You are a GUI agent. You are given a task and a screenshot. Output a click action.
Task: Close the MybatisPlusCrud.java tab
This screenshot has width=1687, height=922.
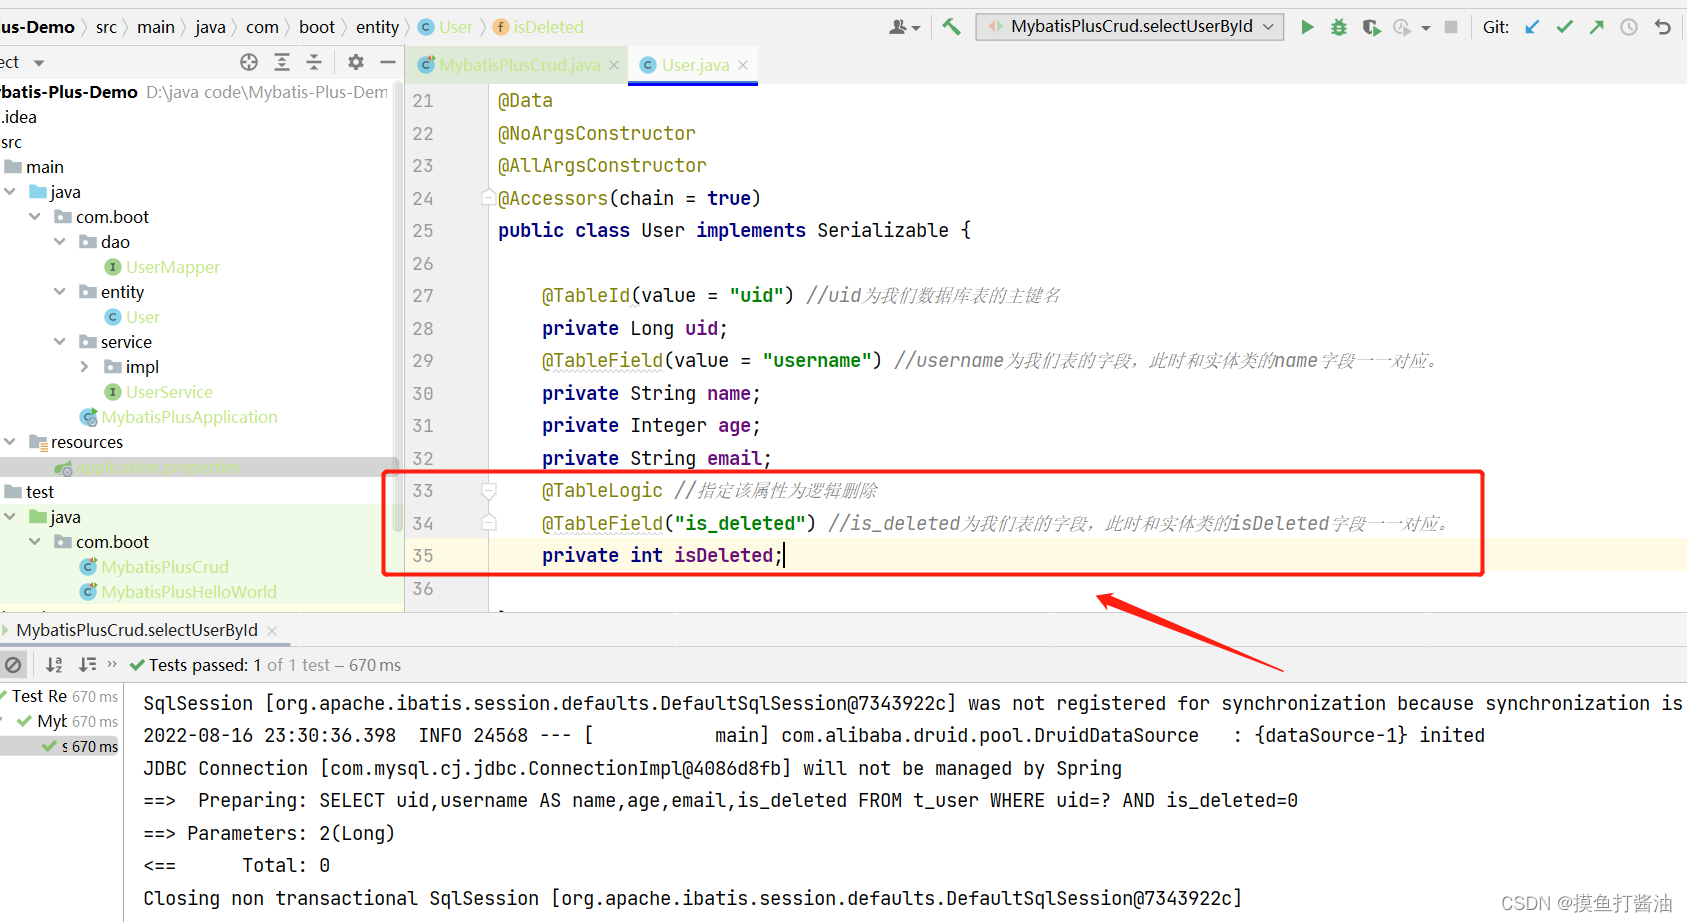614,65
